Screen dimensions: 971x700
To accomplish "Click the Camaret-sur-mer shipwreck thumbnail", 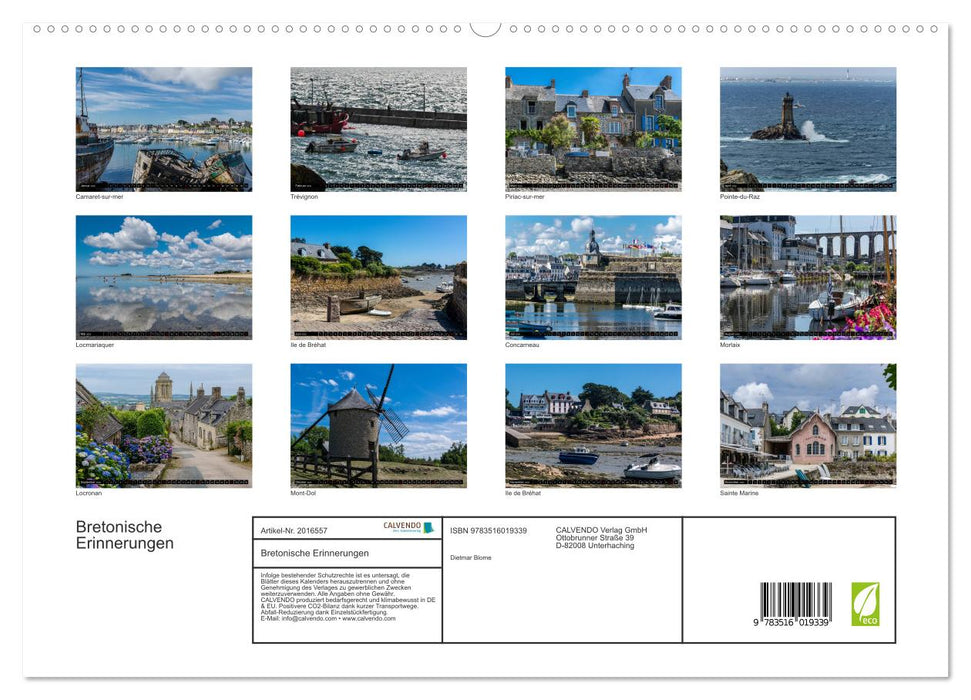I will pyautogui.click(x=163, y=128).
